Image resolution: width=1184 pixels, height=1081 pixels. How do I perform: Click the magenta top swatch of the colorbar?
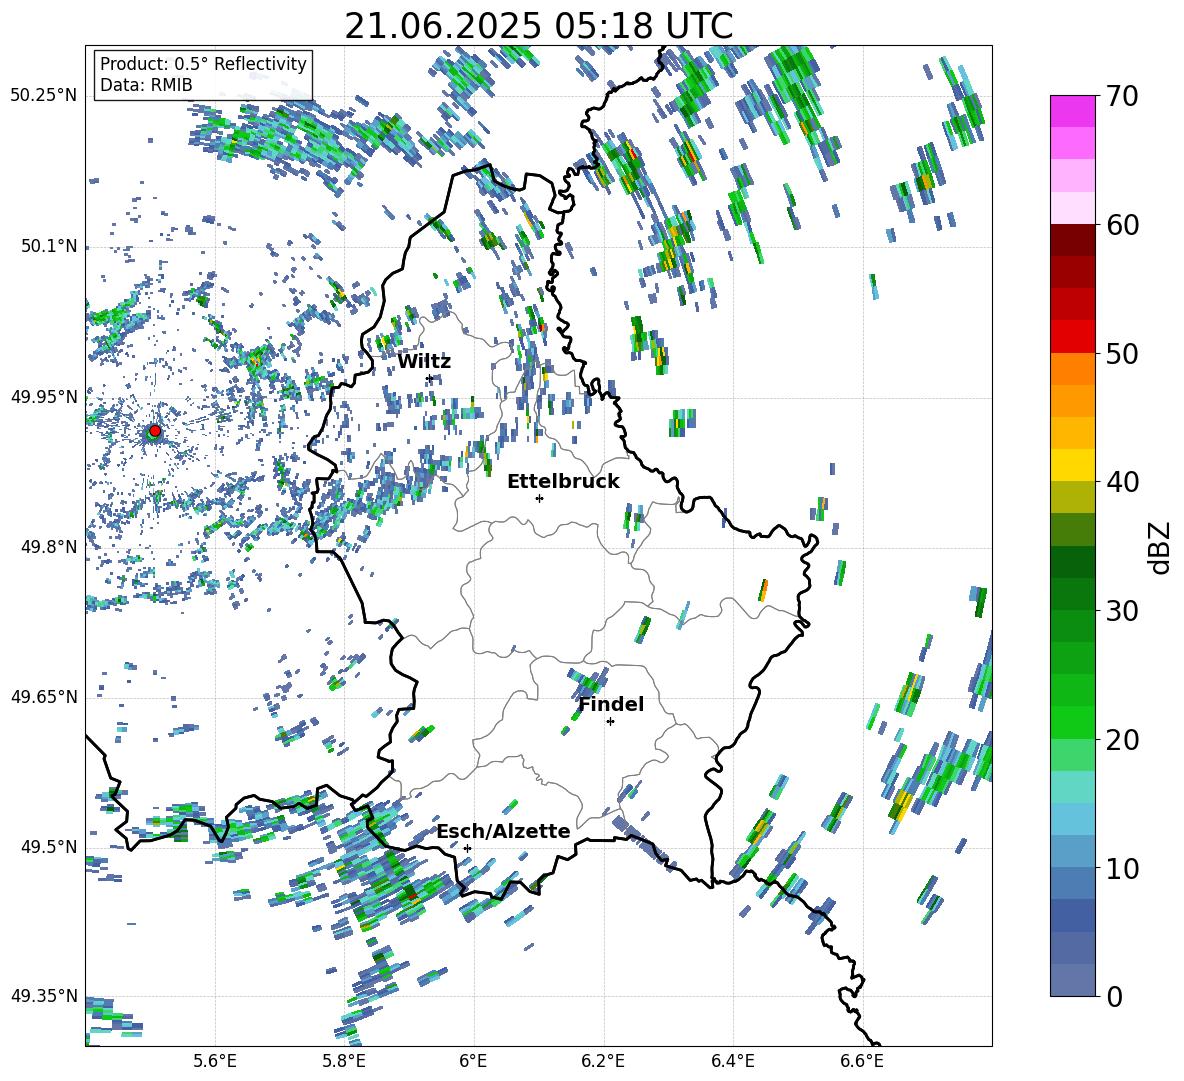coord(1072,112)
